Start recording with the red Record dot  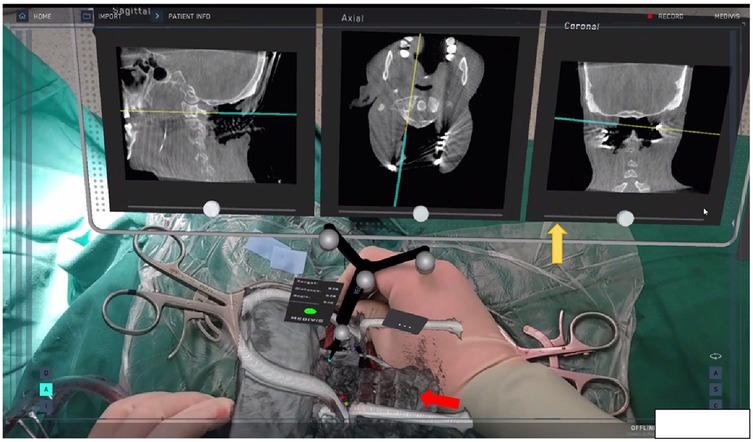(650, 16)
